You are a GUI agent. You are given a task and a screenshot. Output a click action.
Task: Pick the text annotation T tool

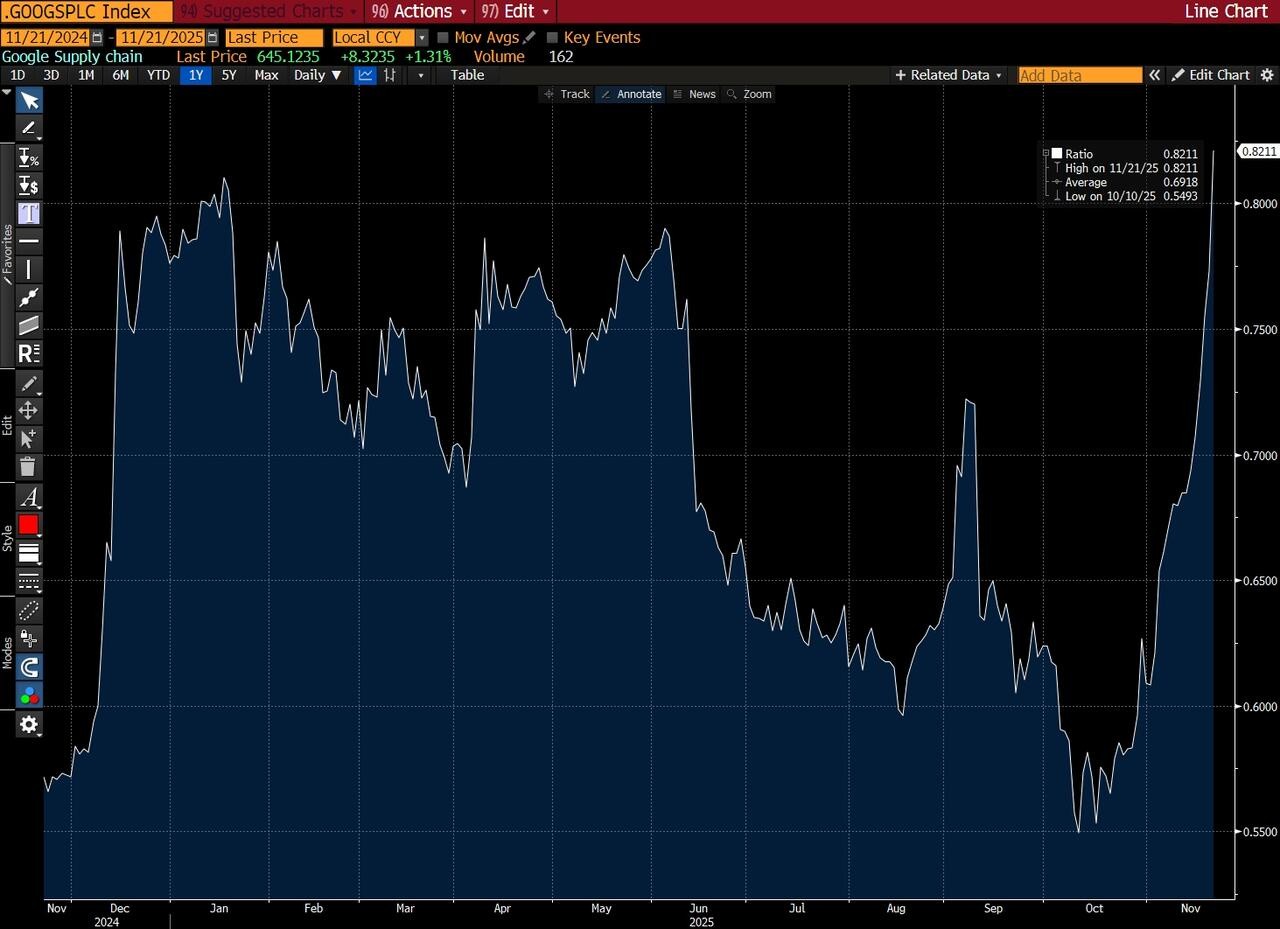pyautogui.click(x=29, y=213)
